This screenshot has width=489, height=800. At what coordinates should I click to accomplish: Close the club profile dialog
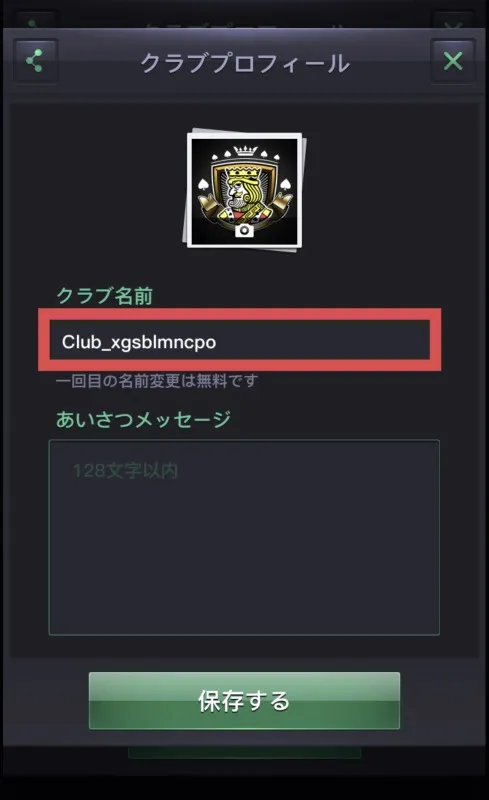(x=453, y=61)
